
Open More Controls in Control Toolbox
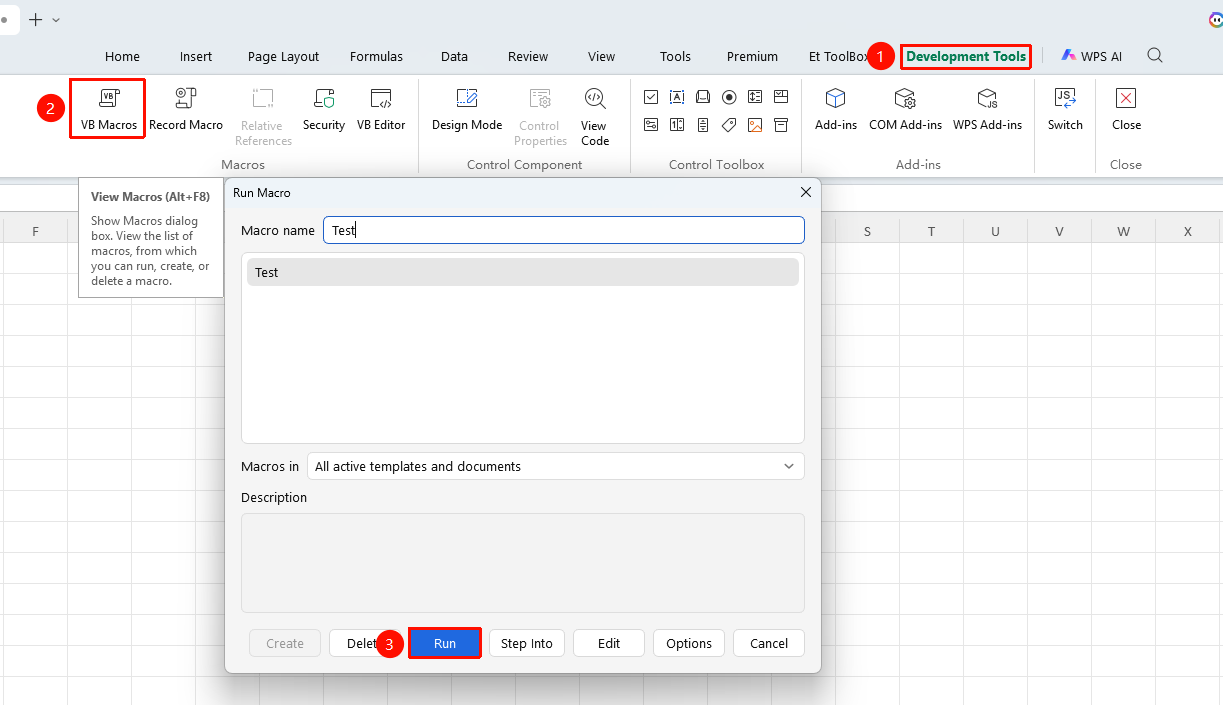781,125
